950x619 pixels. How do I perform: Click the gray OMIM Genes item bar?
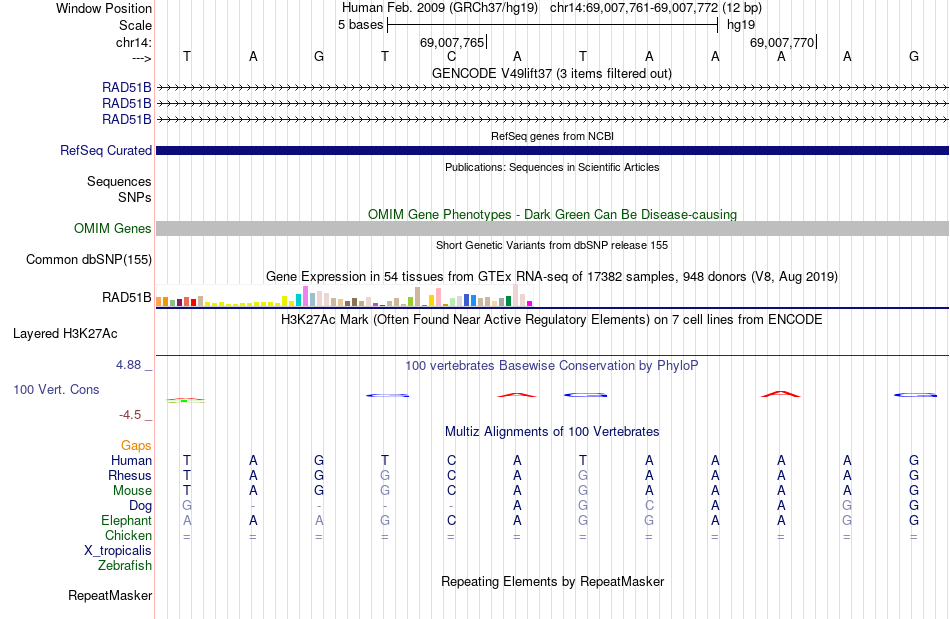[552, 228]
